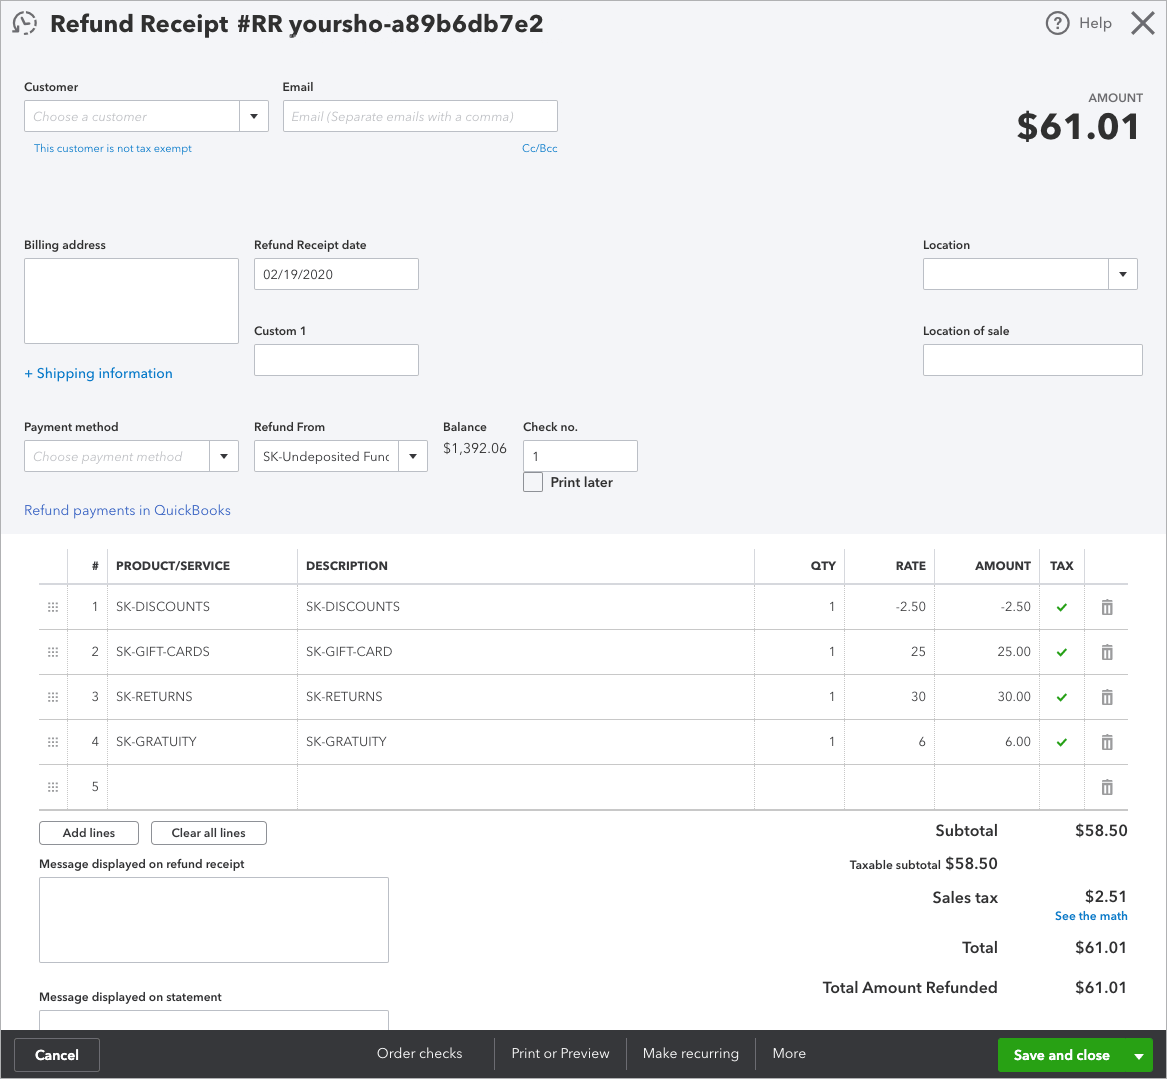This screenshot has height=1079, width=1167.
Task: Open the Save and close options arrow
Action: (1138, 1055)
